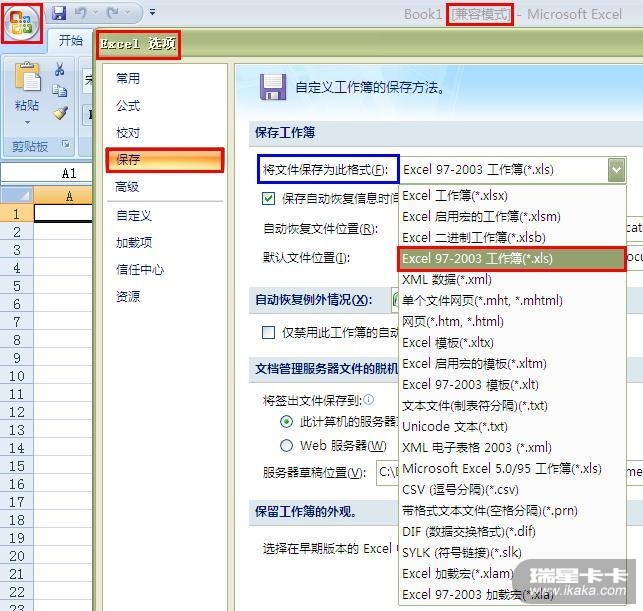Image resolution: width=643 pixels, height=611 pixels.
Task: Select 保存 category in Excel Options
Action: 165,160
